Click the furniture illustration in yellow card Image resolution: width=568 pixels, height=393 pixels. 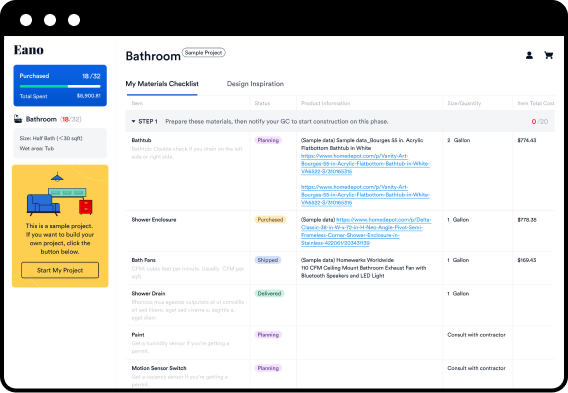click(x=60, y=194)
